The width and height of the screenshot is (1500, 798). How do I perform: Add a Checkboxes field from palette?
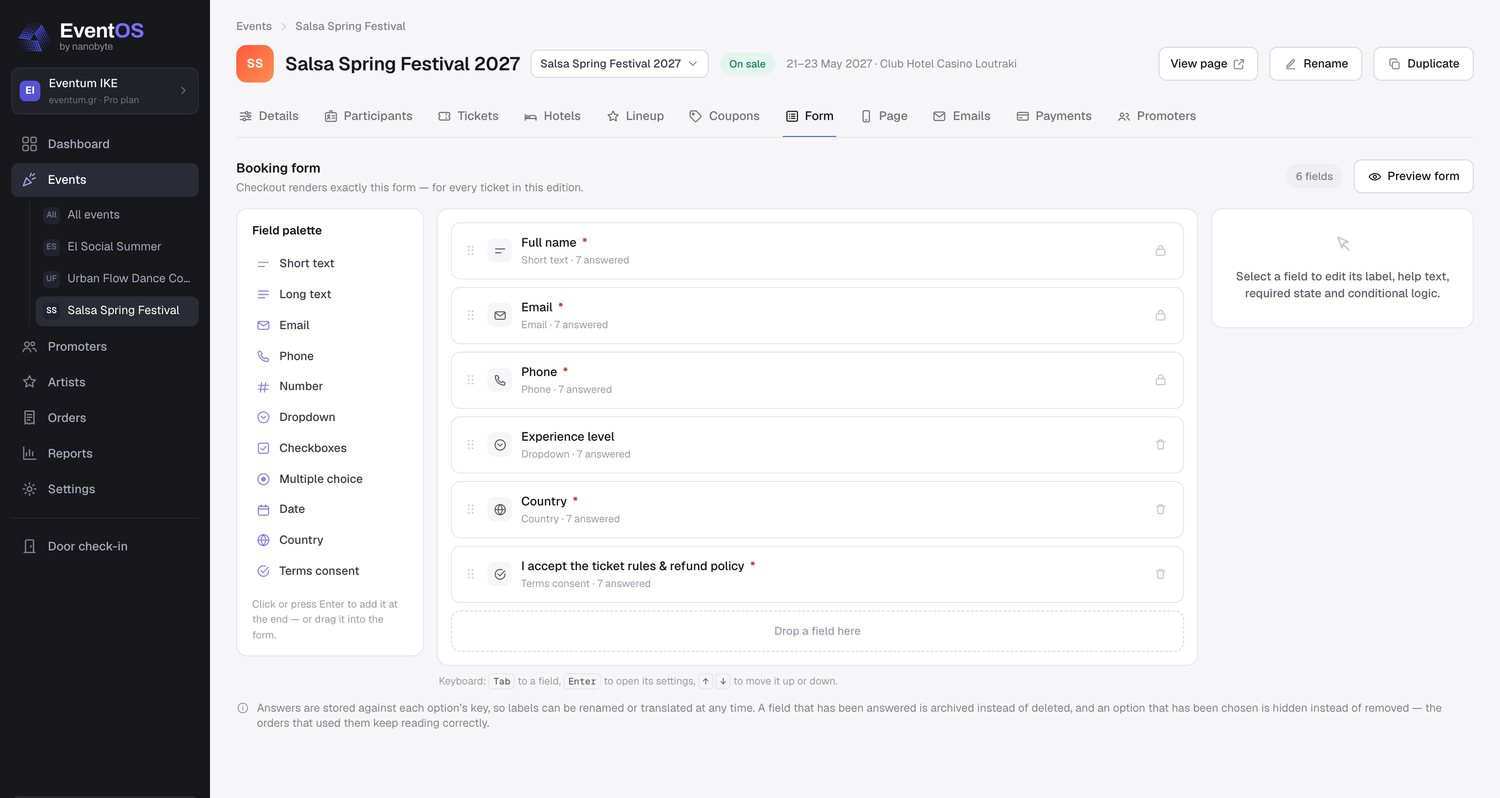tap(330, 448)
